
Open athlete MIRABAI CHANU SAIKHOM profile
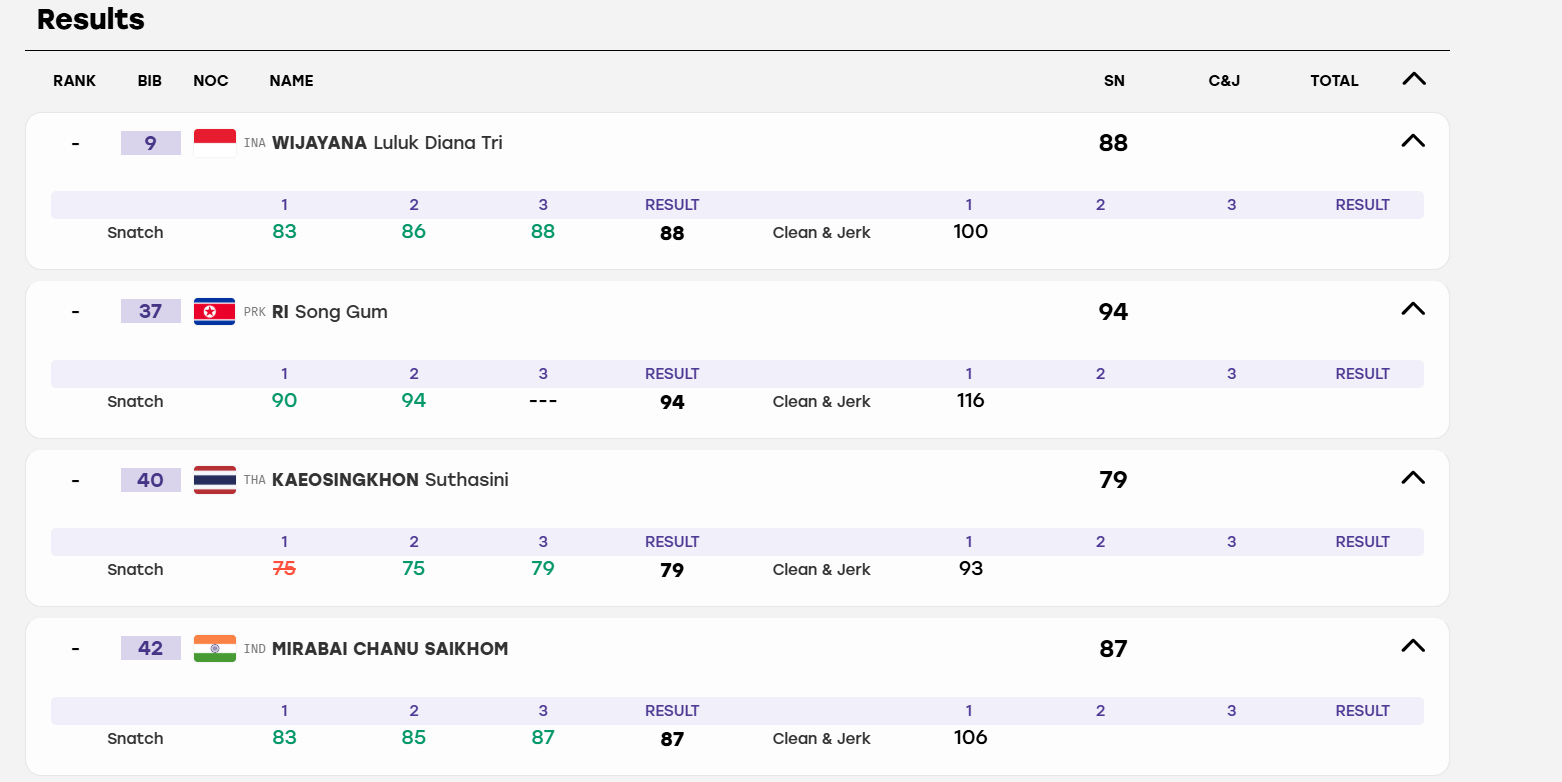point(390,649)
